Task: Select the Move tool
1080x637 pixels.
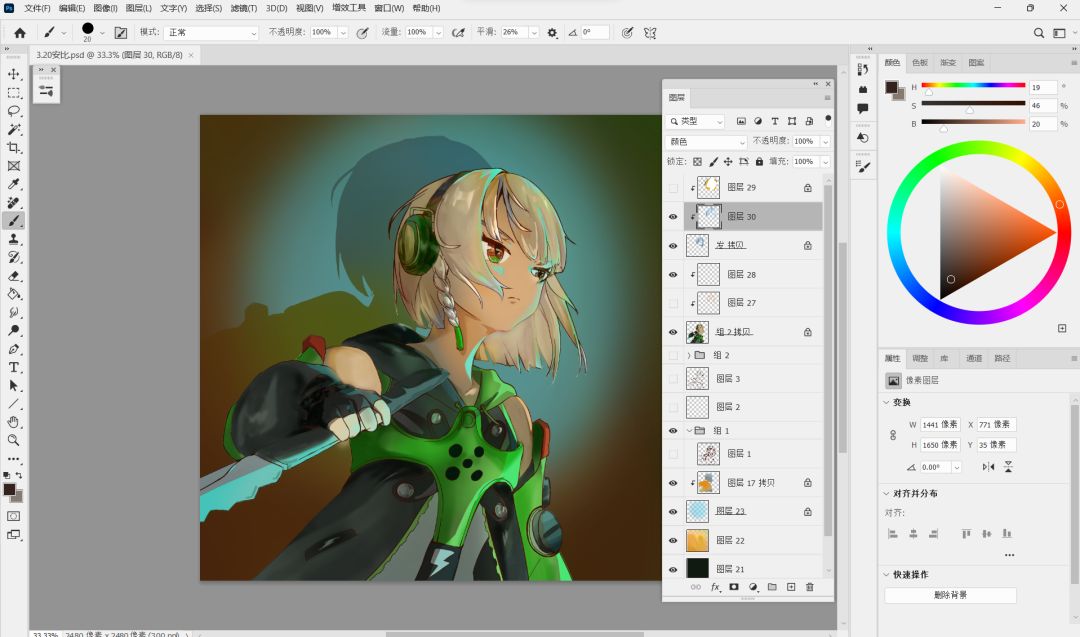Action: pos(14,74)
